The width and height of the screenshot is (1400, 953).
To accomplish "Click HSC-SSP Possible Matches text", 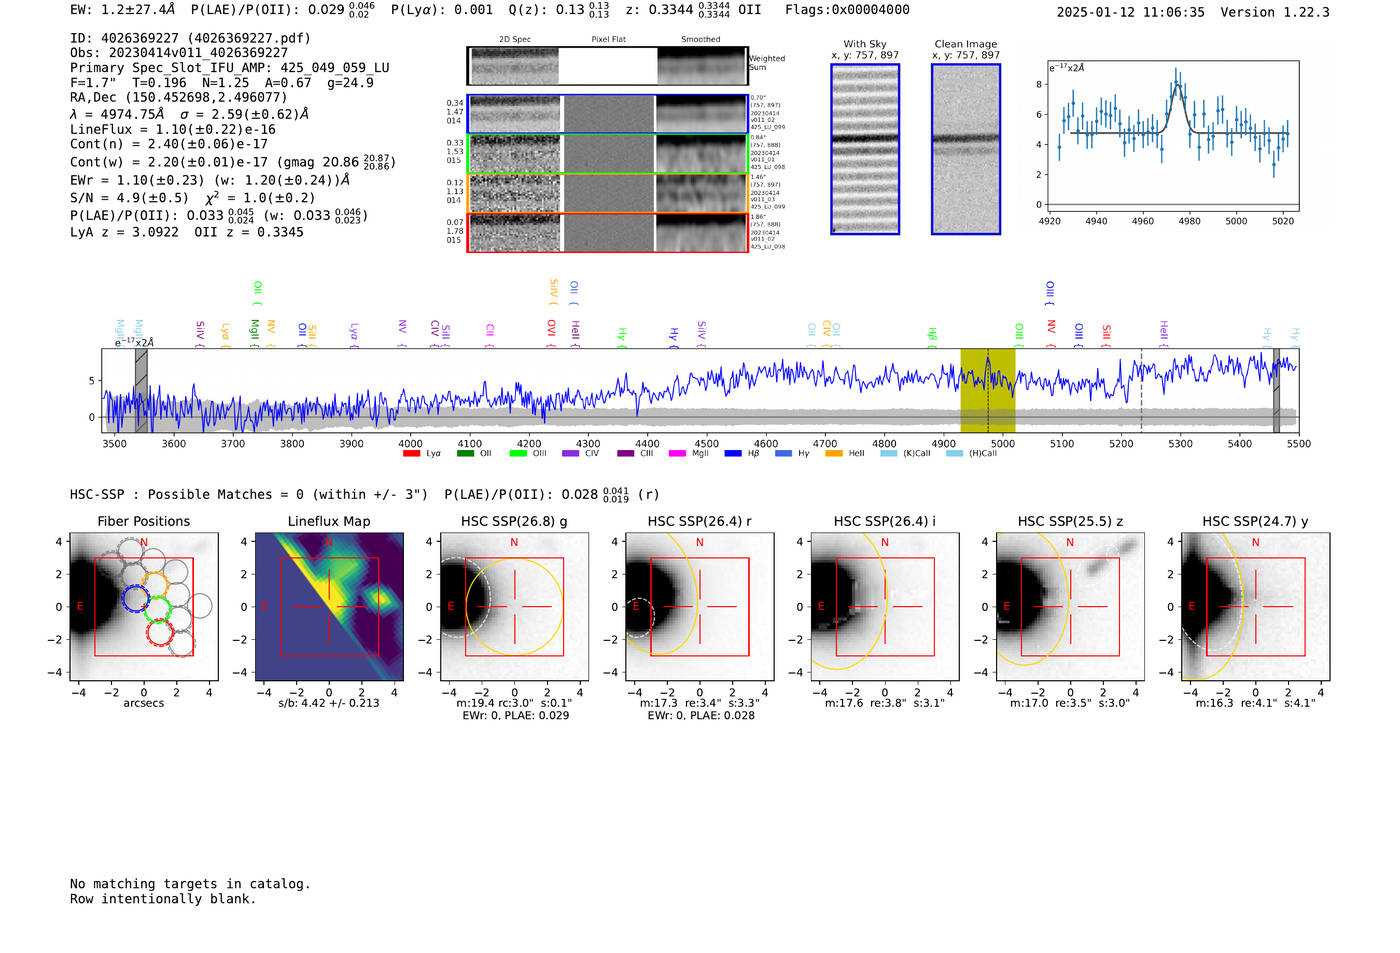I will [249, 495].
